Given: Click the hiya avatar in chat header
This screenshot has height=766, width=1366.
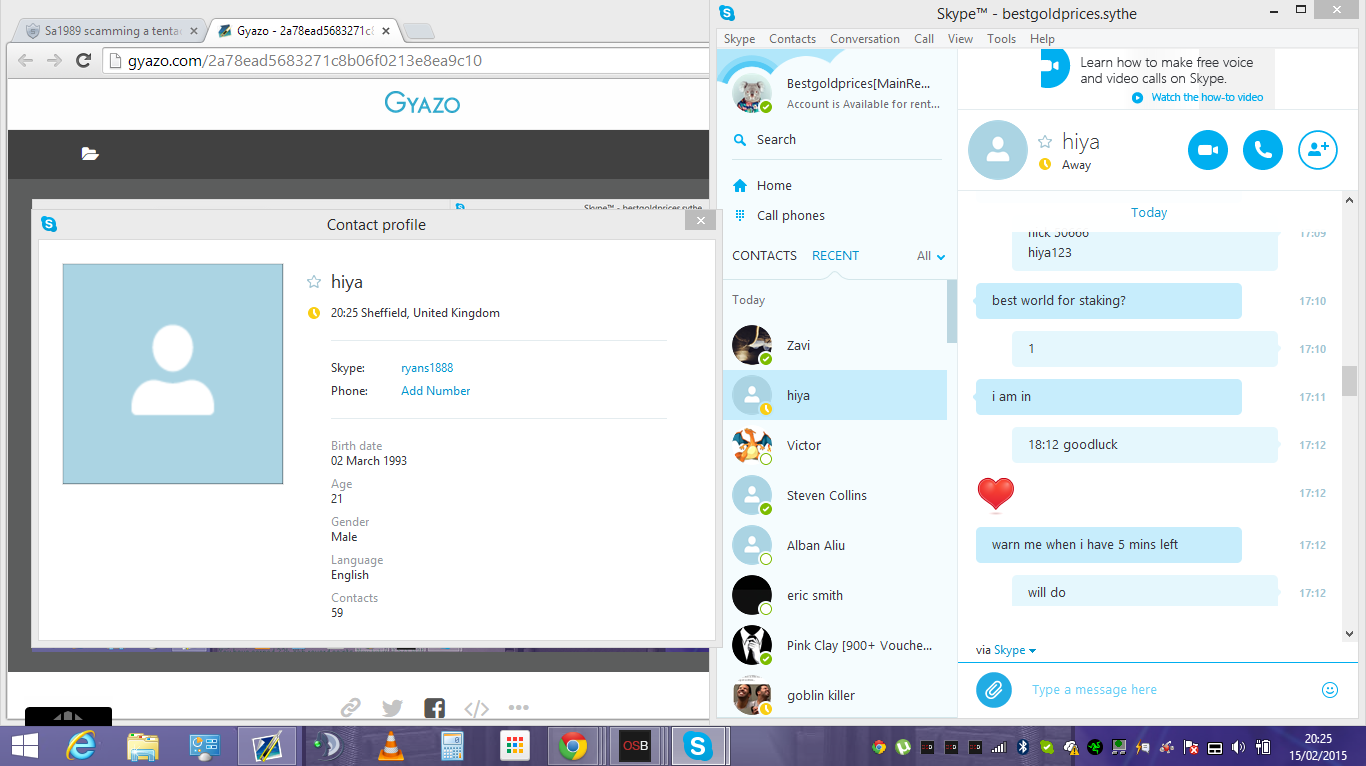Looking at the screenshot, I should [997, 150].
